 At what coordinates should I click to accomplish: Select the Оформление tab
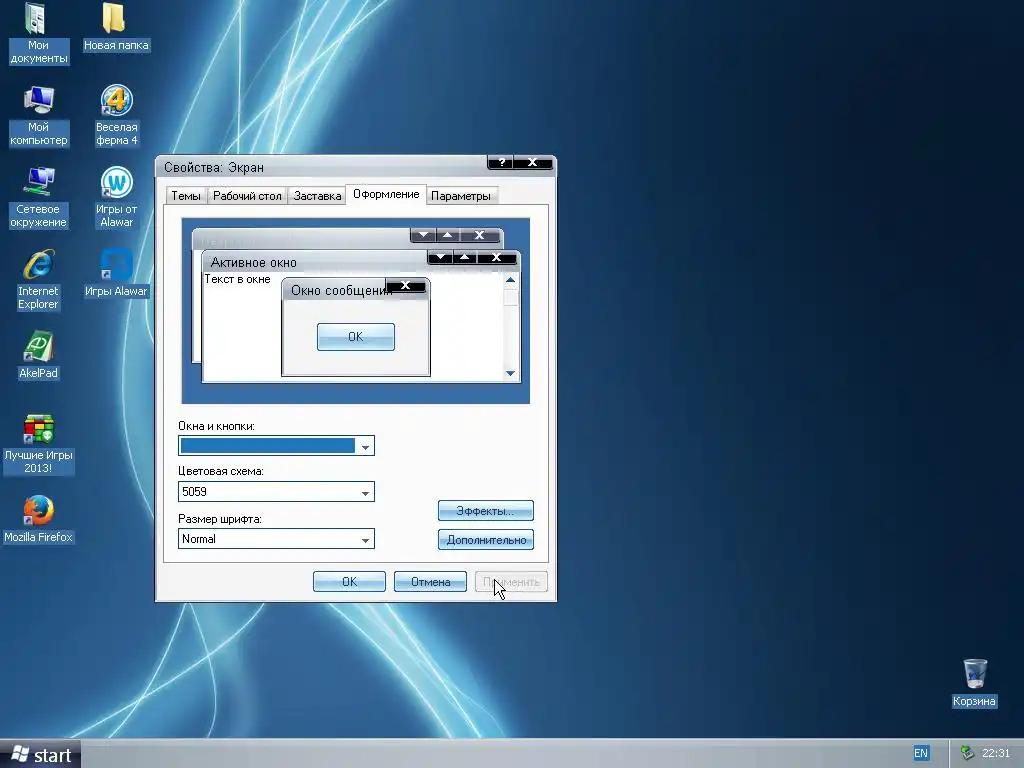coord(386,194)
